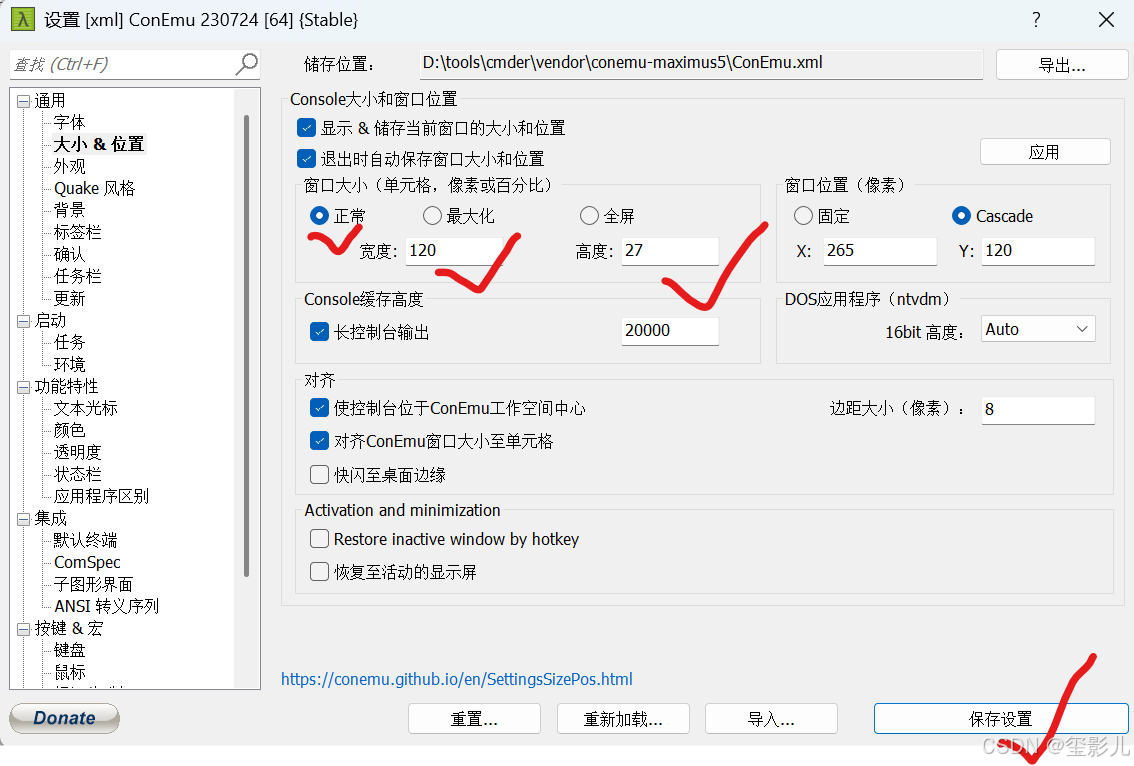Collapse the 按键 & 宏 tree node
This screenshot has height=766, width=1134.
(x=24, y=629)
